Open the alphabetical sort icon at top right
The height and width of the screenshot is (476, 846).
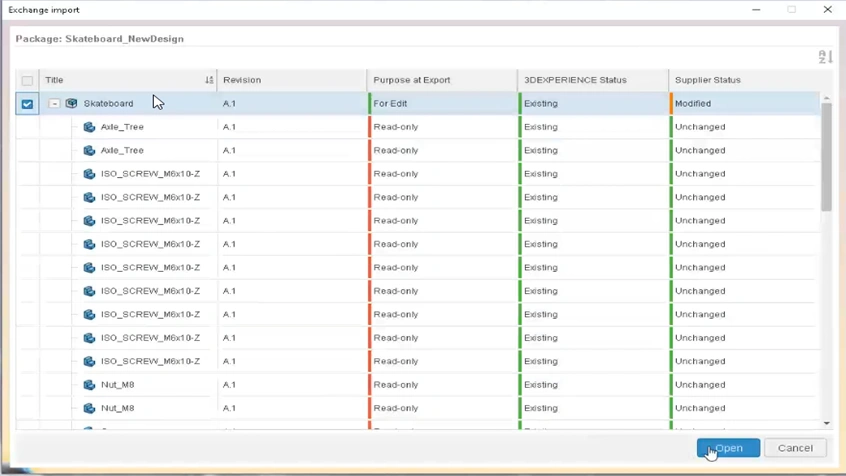(825, 57)
